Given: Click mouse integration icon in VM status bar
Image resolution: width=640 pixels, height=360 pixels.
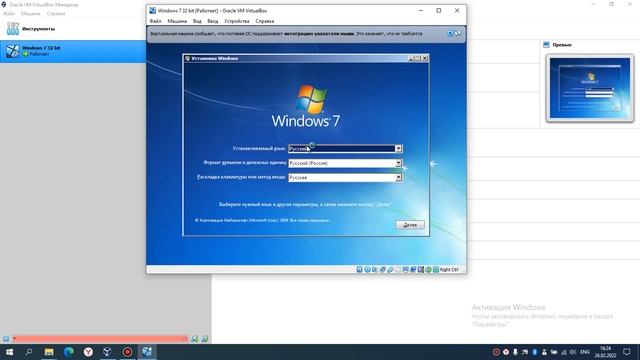Looking at the screenshot, I should click(x=428, y=269).
